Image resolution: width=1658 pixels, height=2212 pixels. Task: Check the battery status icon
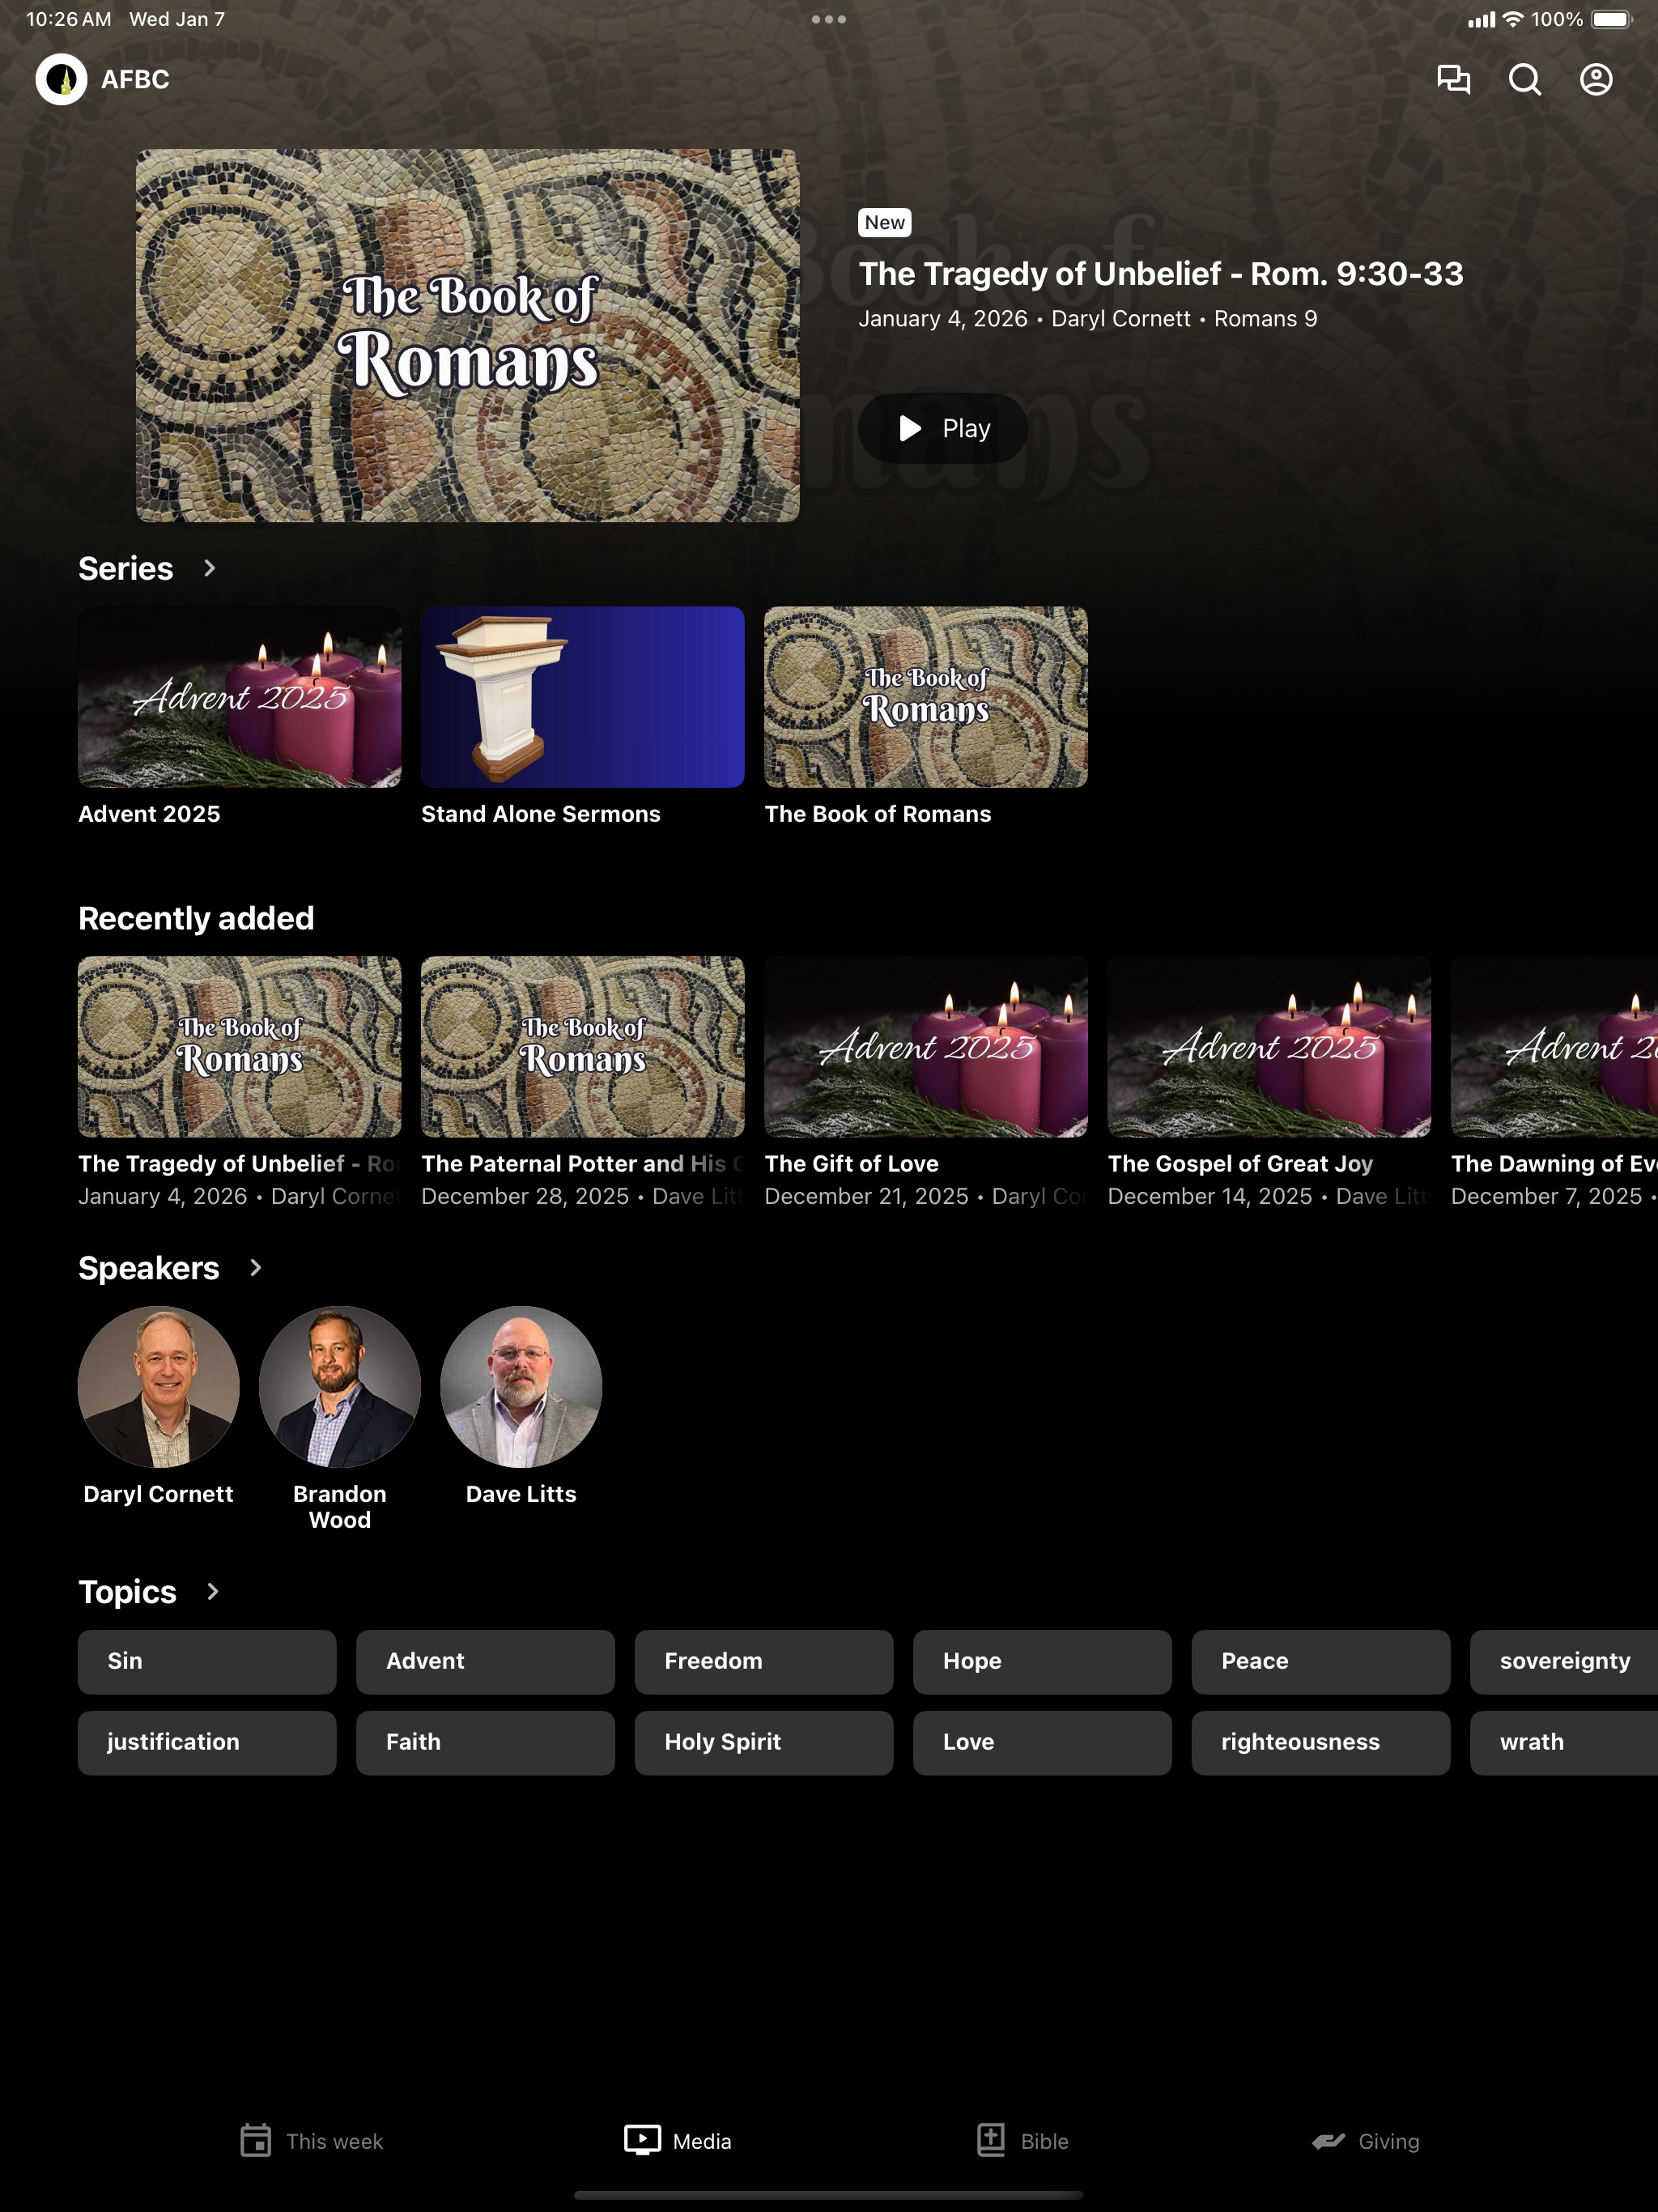click(x=1612, y=19)
